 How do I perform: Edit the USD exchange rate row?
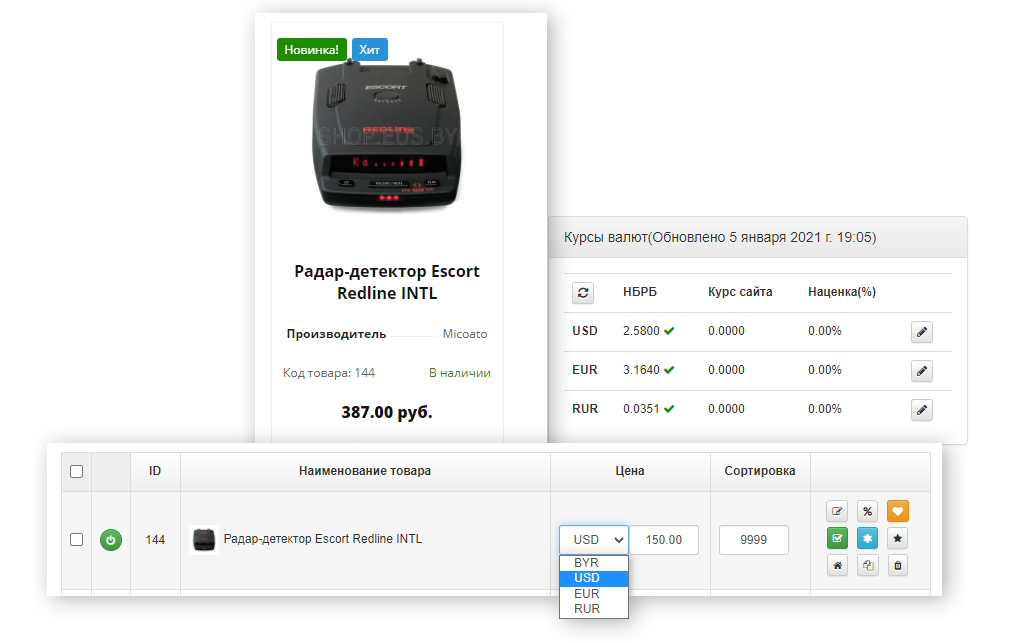(x=921, y=332)
